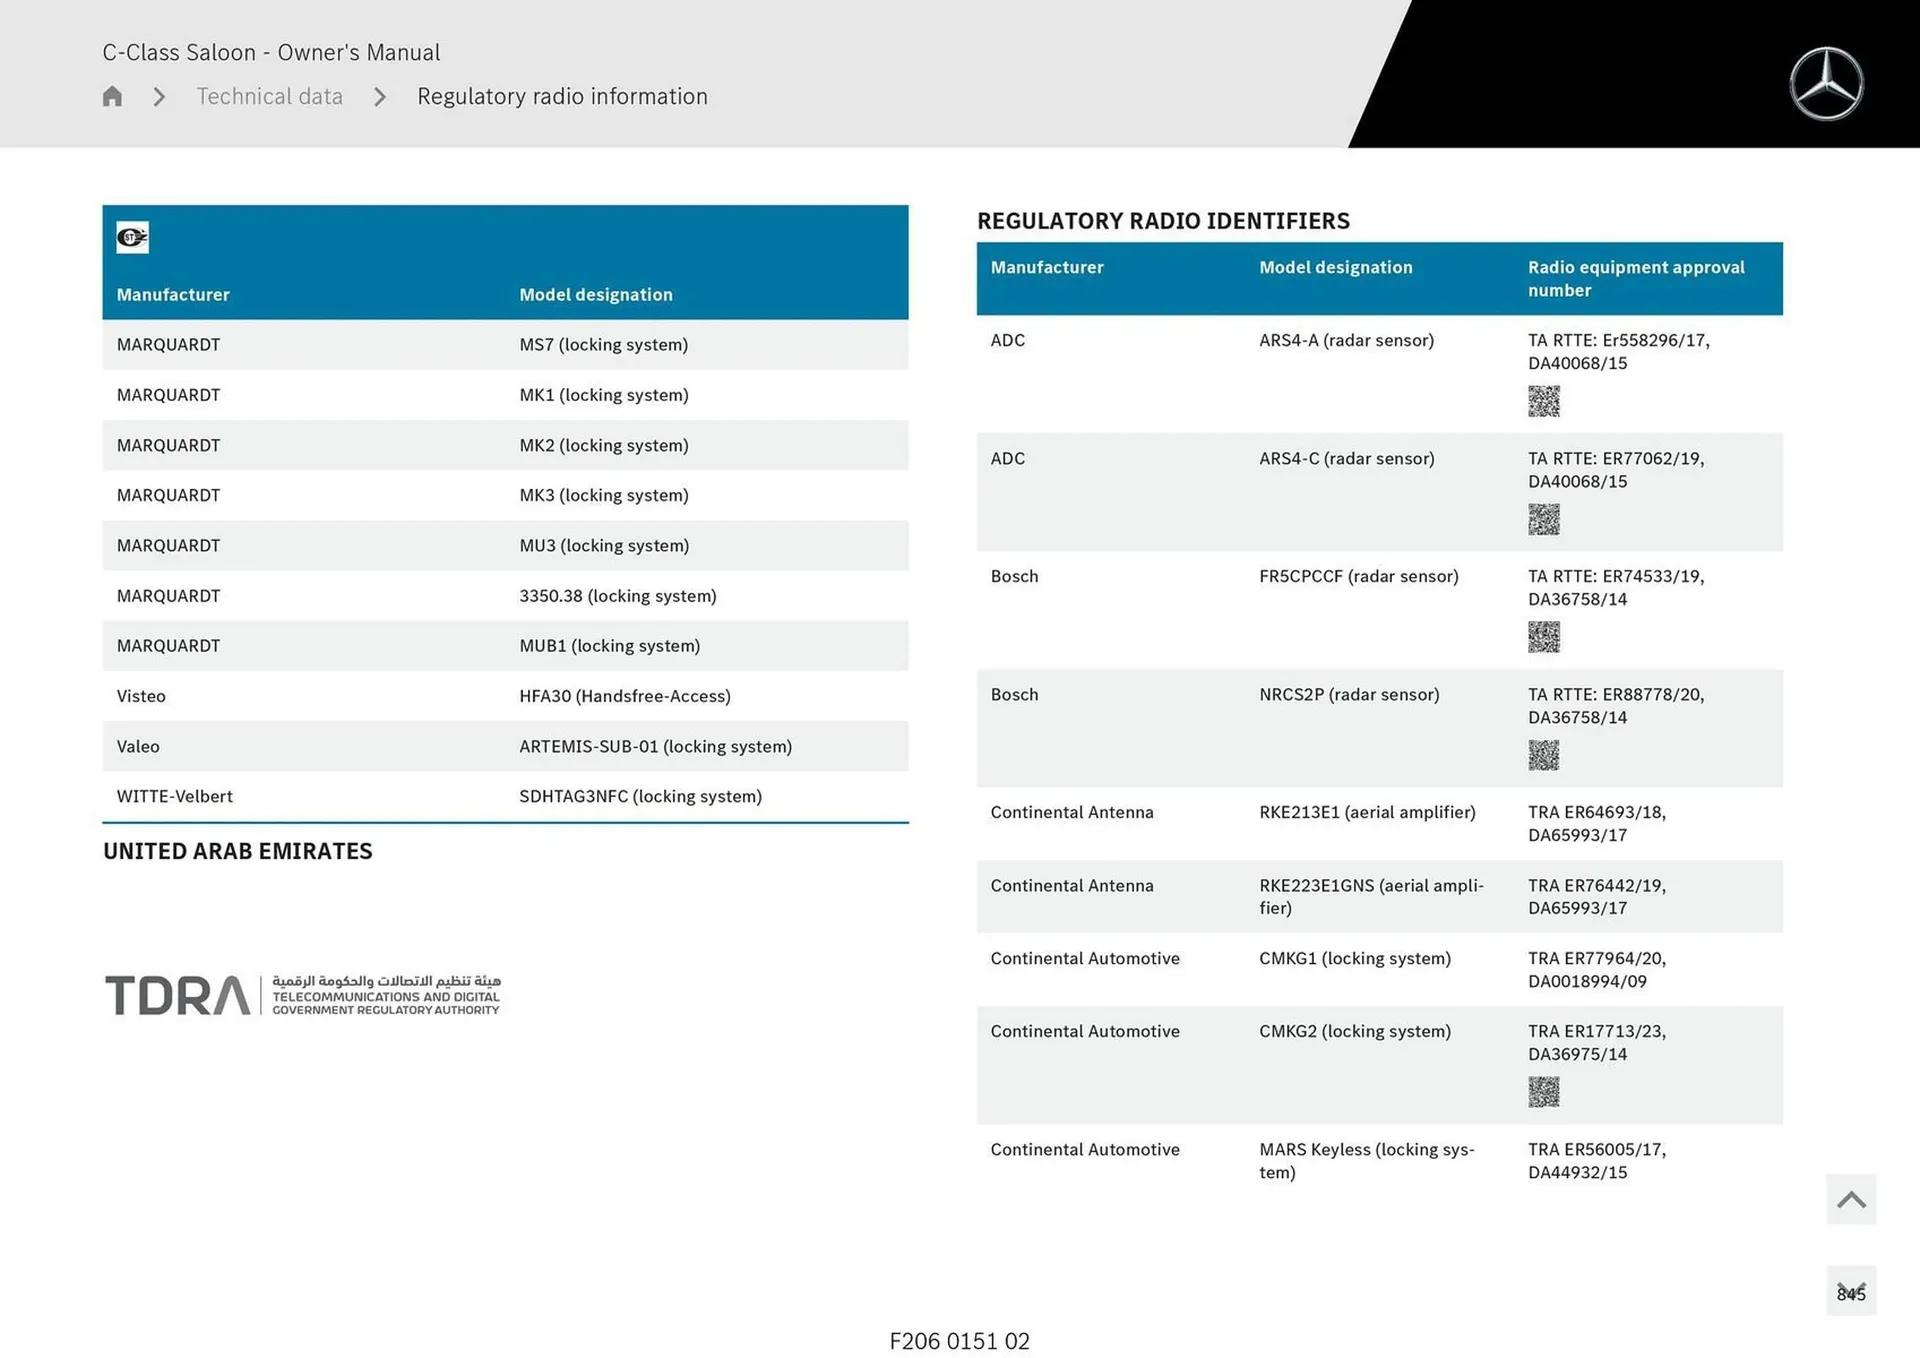Image resolution: width=1920 pixels, height=1358 pixels.
Task: Click the chevron following the home icon
Action: coord(158,96)
